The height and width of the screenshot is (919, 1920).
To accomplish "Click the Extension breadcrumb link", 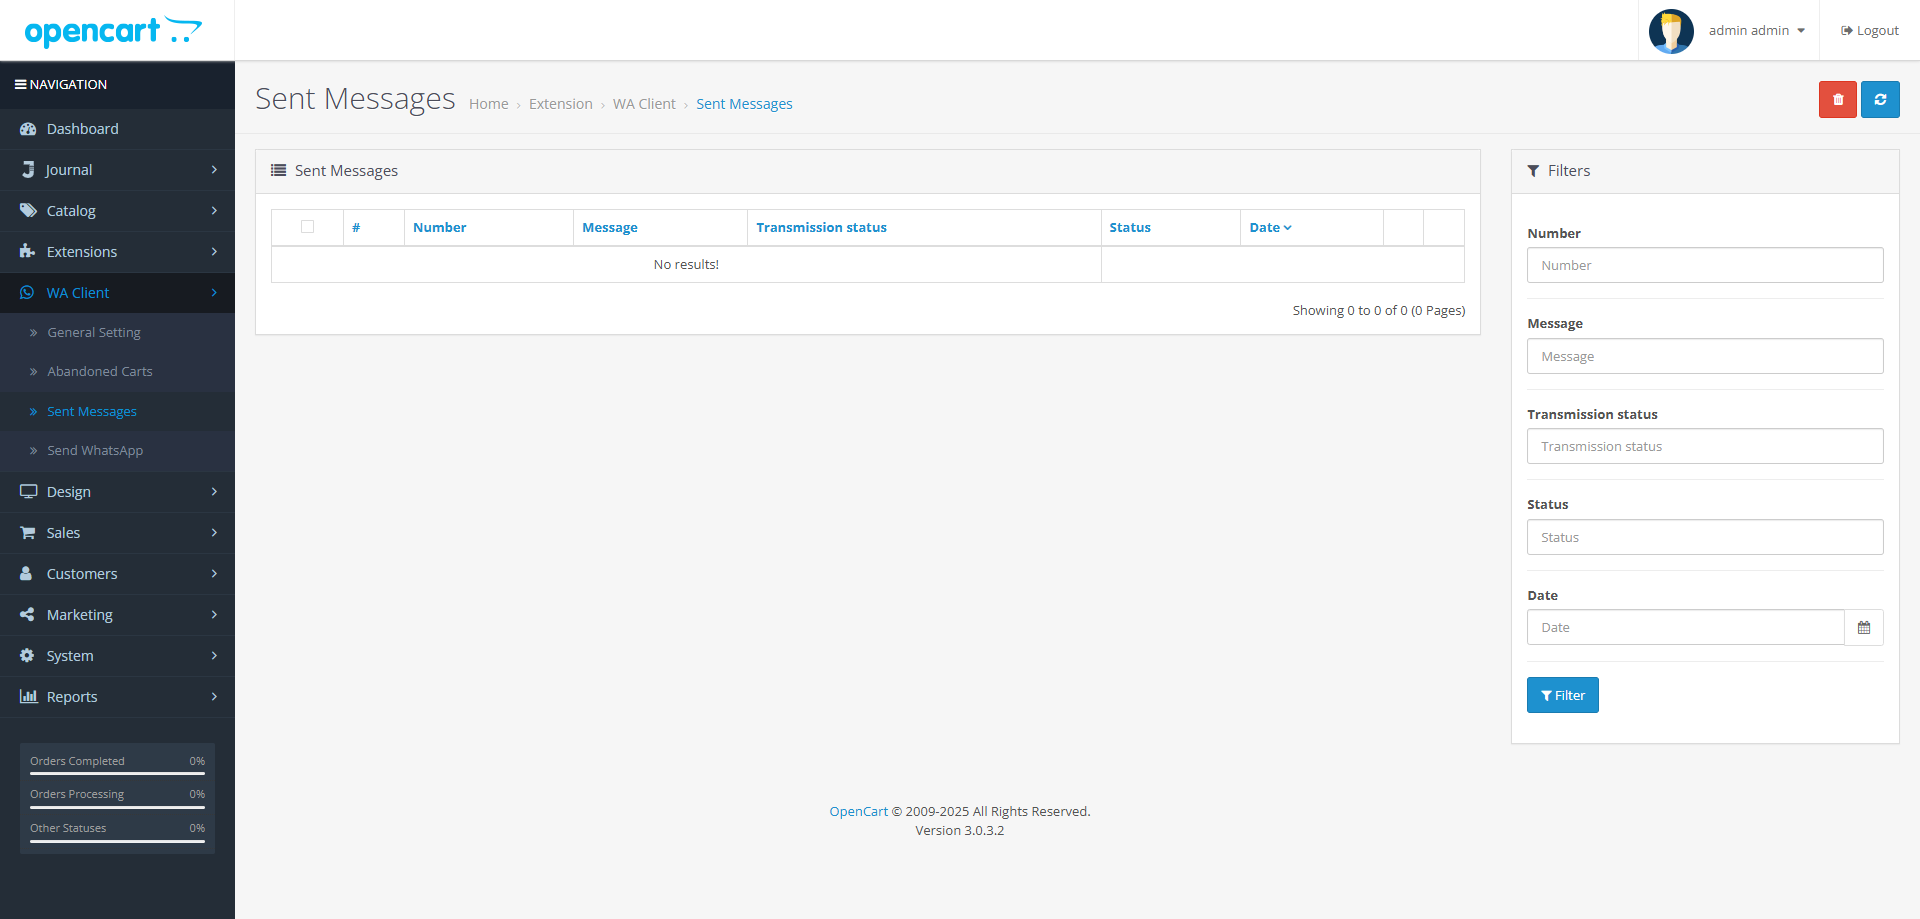I will click(x=560, y=104).
